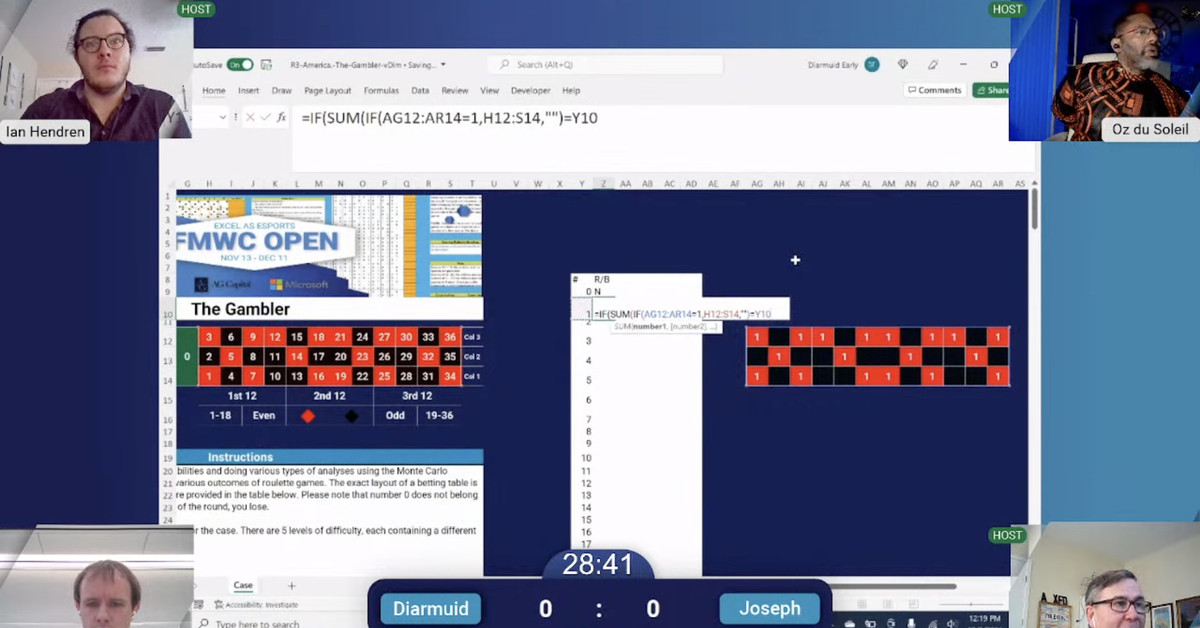Click the red diamond bet cell
The image size is (1200, 628).
point(308,415)
